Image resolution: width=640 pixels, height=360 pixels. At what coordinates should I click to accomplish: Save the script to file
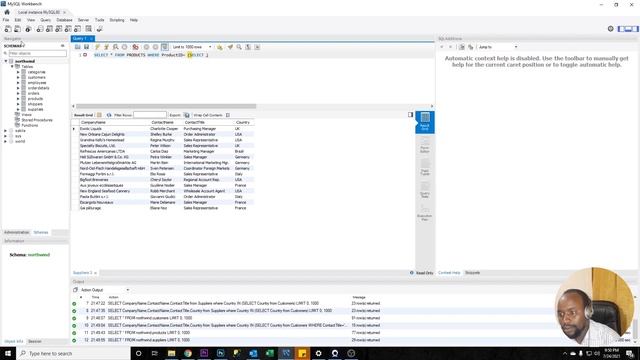(x=87, y=47)
